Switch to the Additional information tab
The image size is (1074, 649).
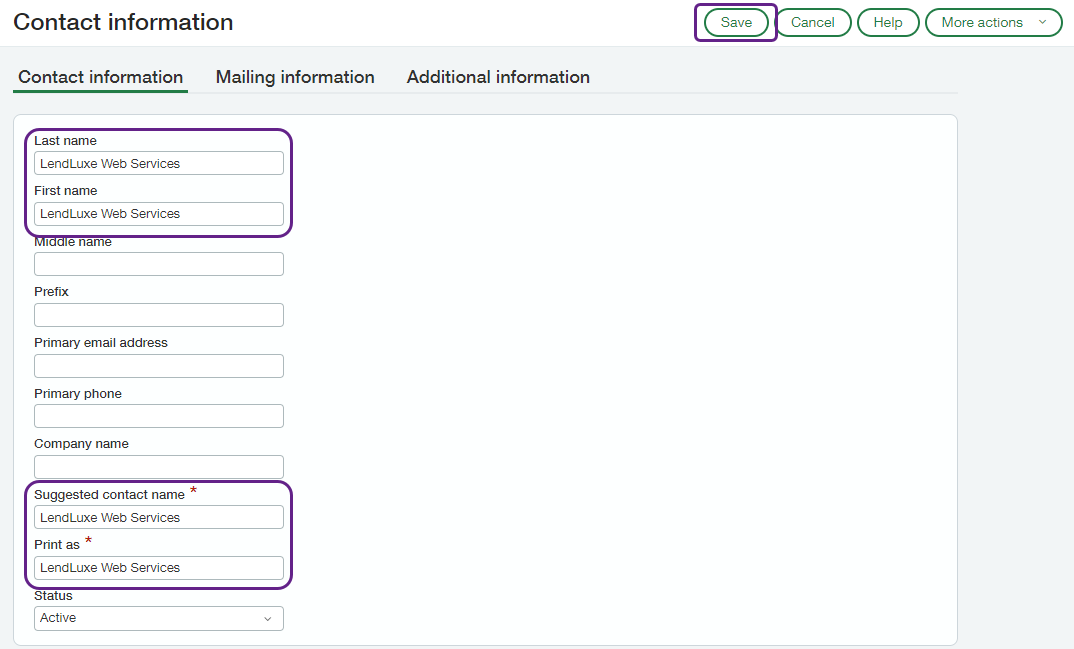tap(497, 77)
